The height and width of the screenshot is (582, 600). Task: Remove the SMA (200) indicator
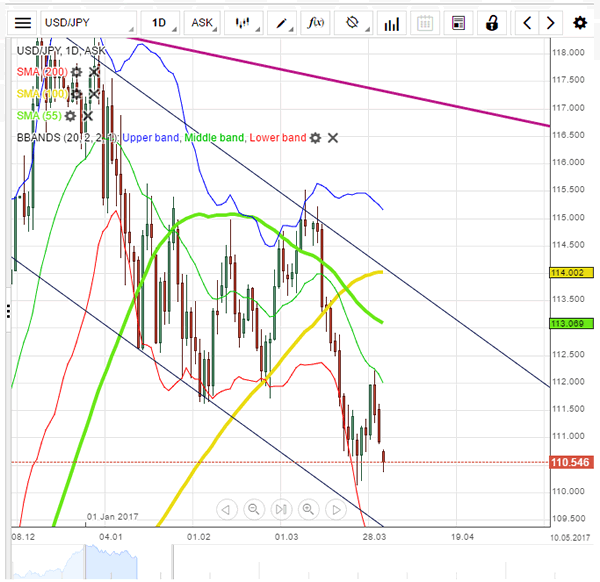tap(94, 72)
